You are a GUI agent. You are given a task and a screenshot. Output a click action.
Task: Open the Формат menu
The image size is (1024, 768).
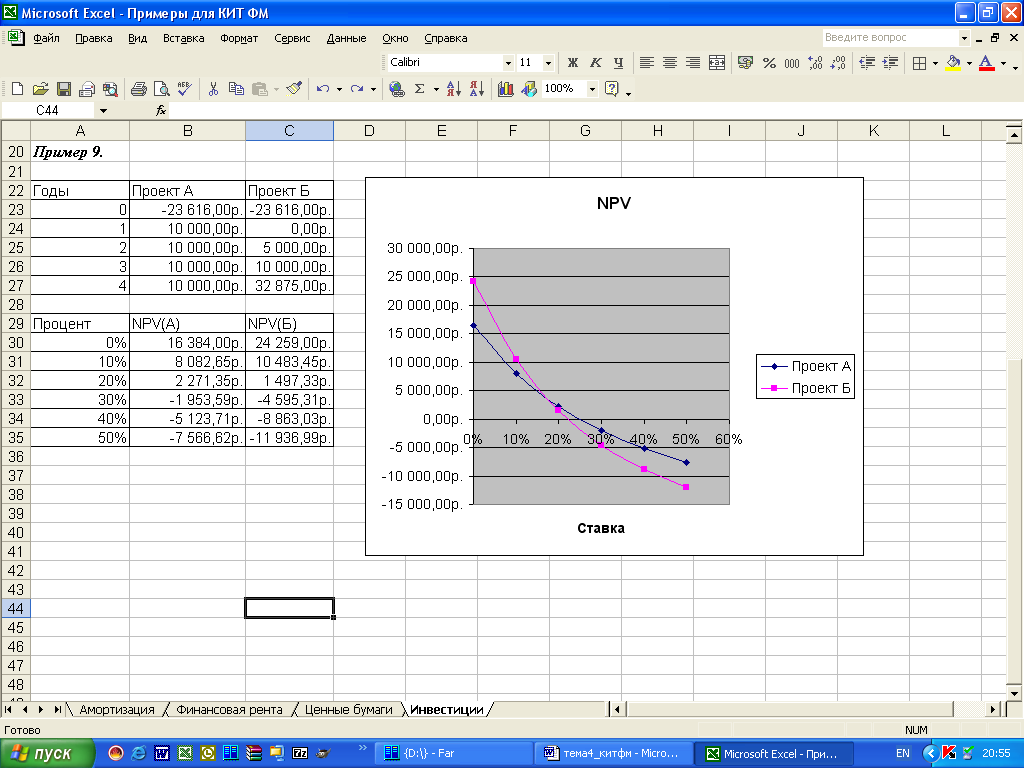[x=239, y=38]
